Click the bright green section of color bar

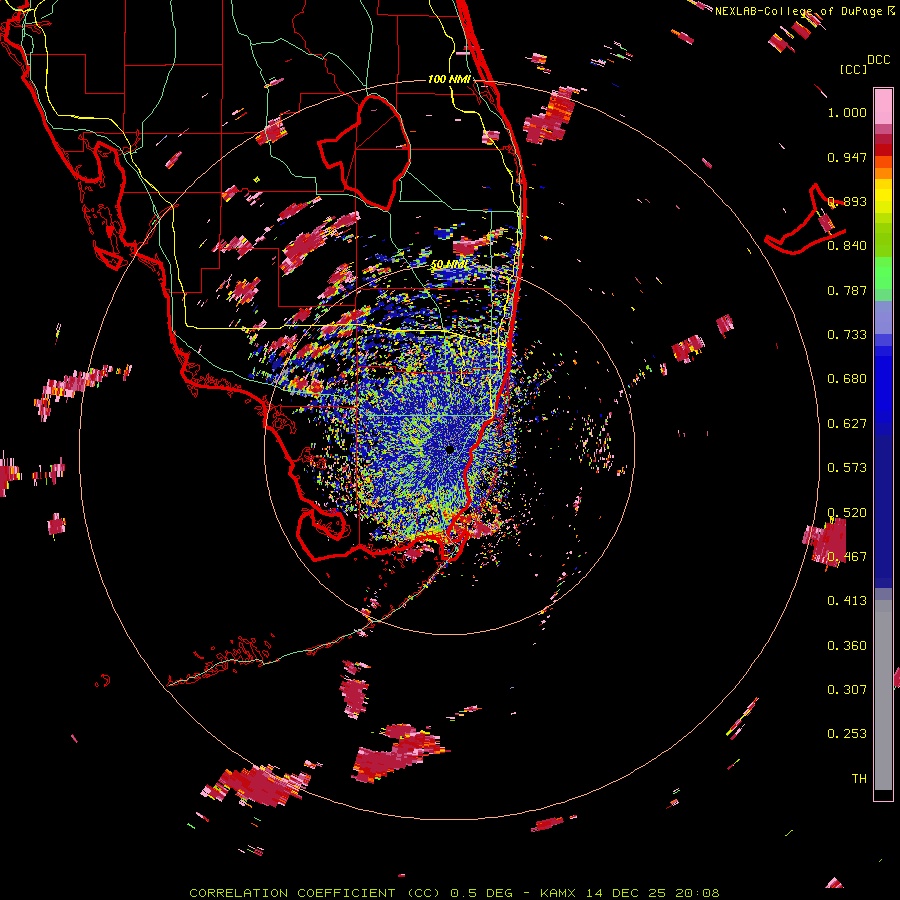click(883, 273)
